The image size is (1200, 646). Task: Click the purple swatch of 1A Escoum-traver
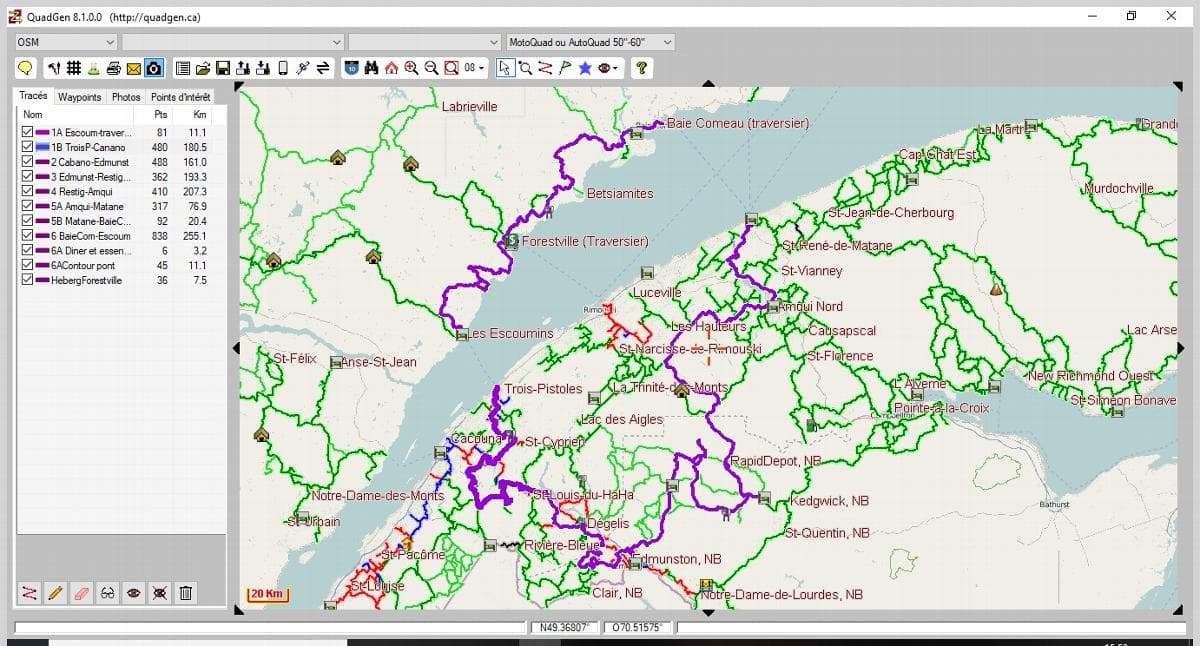[x=42, y=132]
